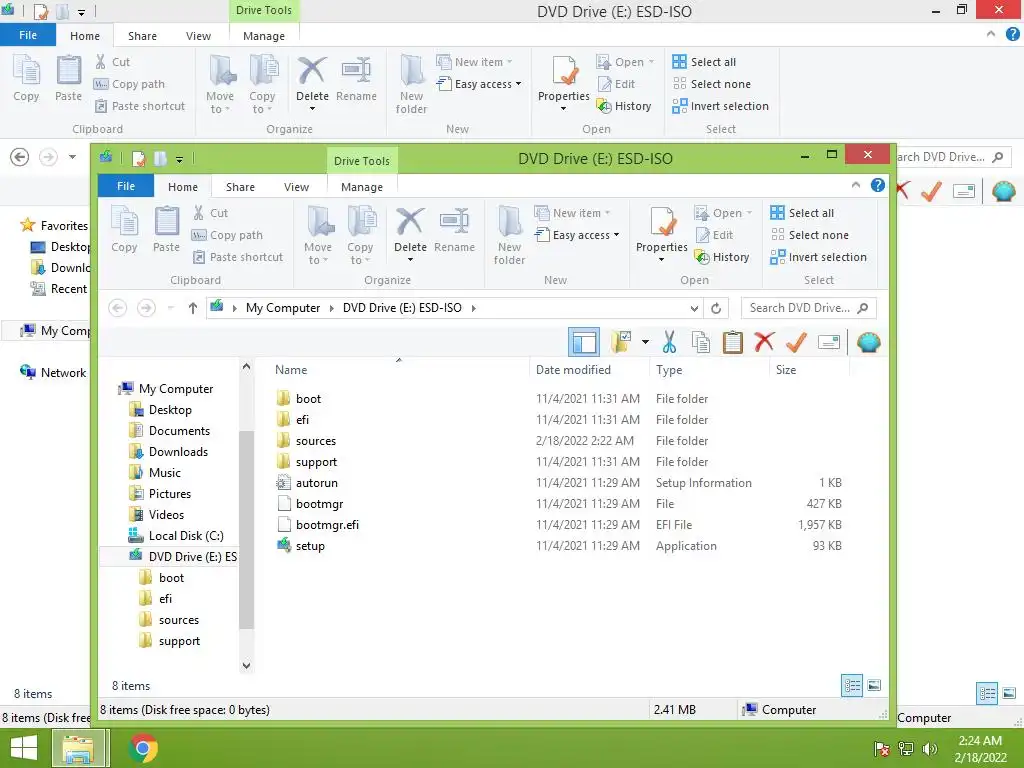Click scissors cut icon in lower toolbar
1024x768 pixels.
tap(669, 342)
